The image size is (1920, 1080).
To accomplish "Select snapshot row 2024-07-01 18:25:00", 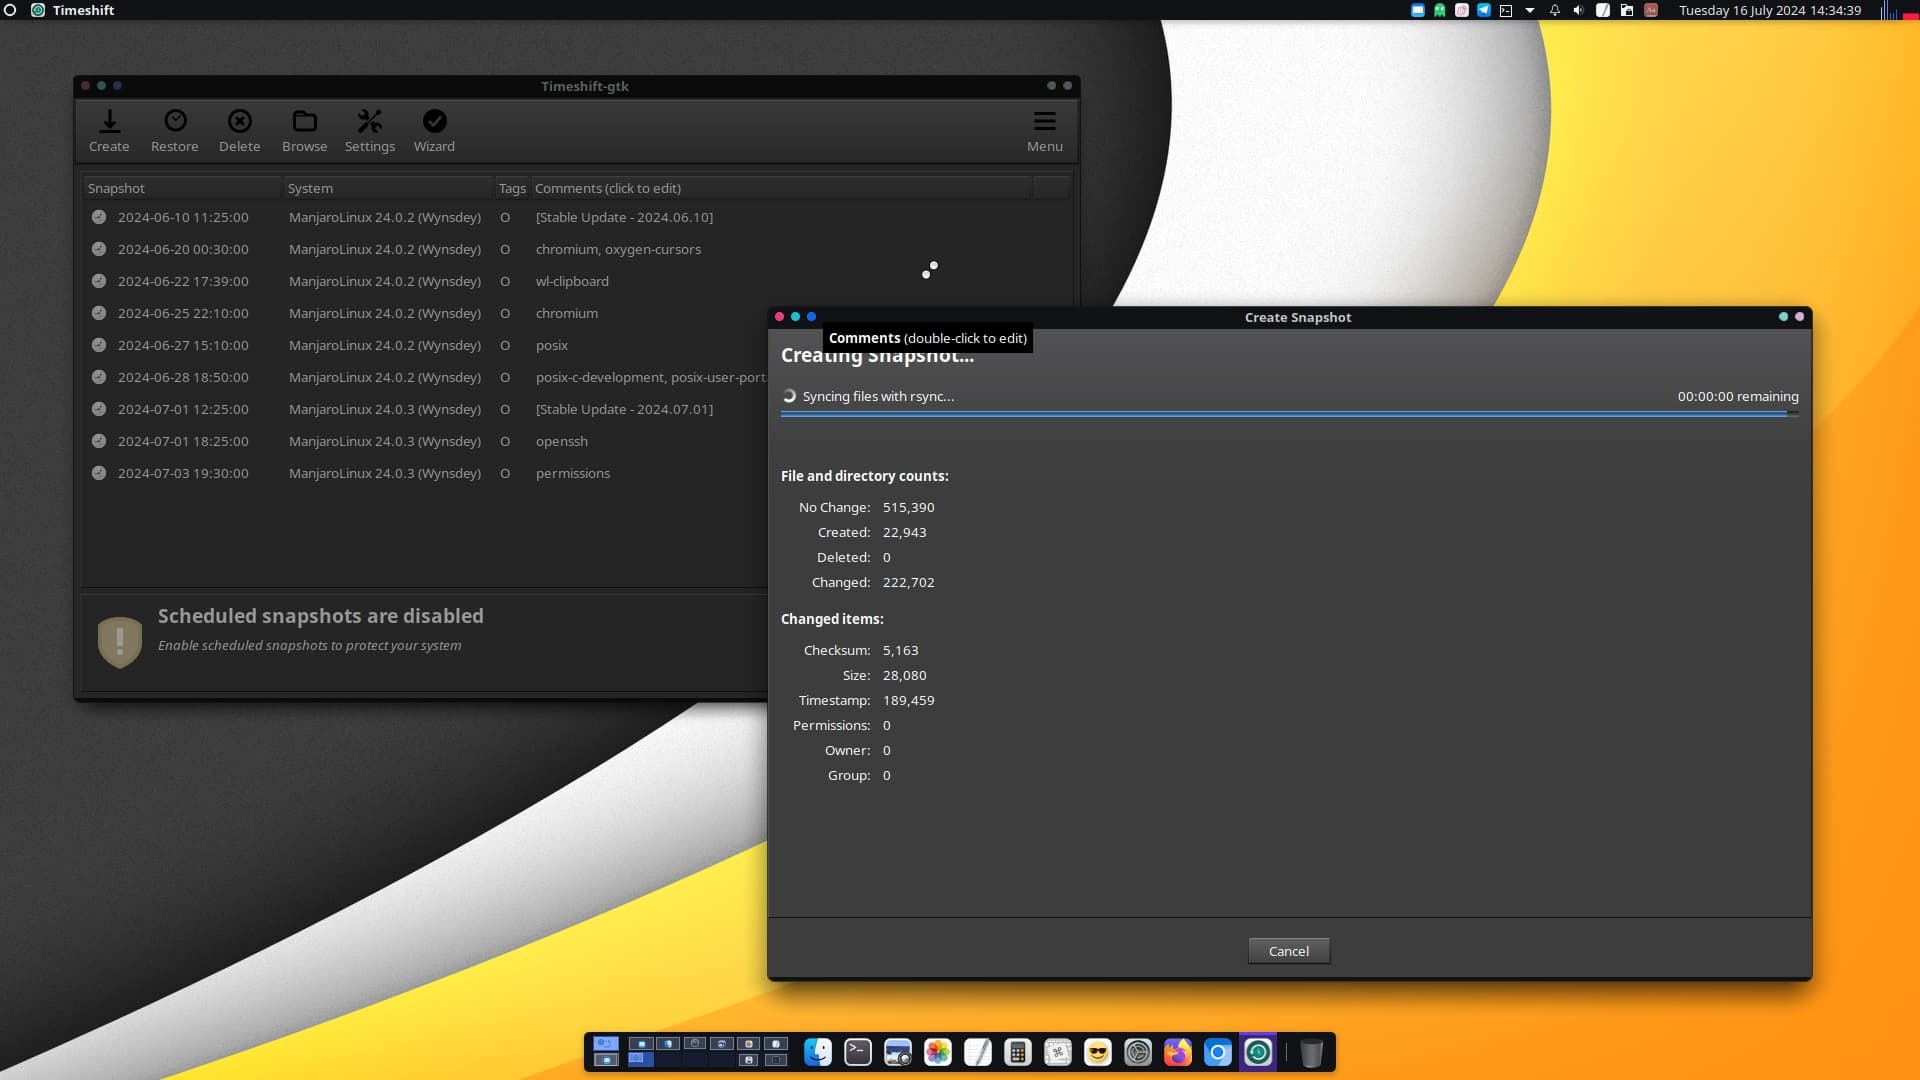I will click(424, 441).
